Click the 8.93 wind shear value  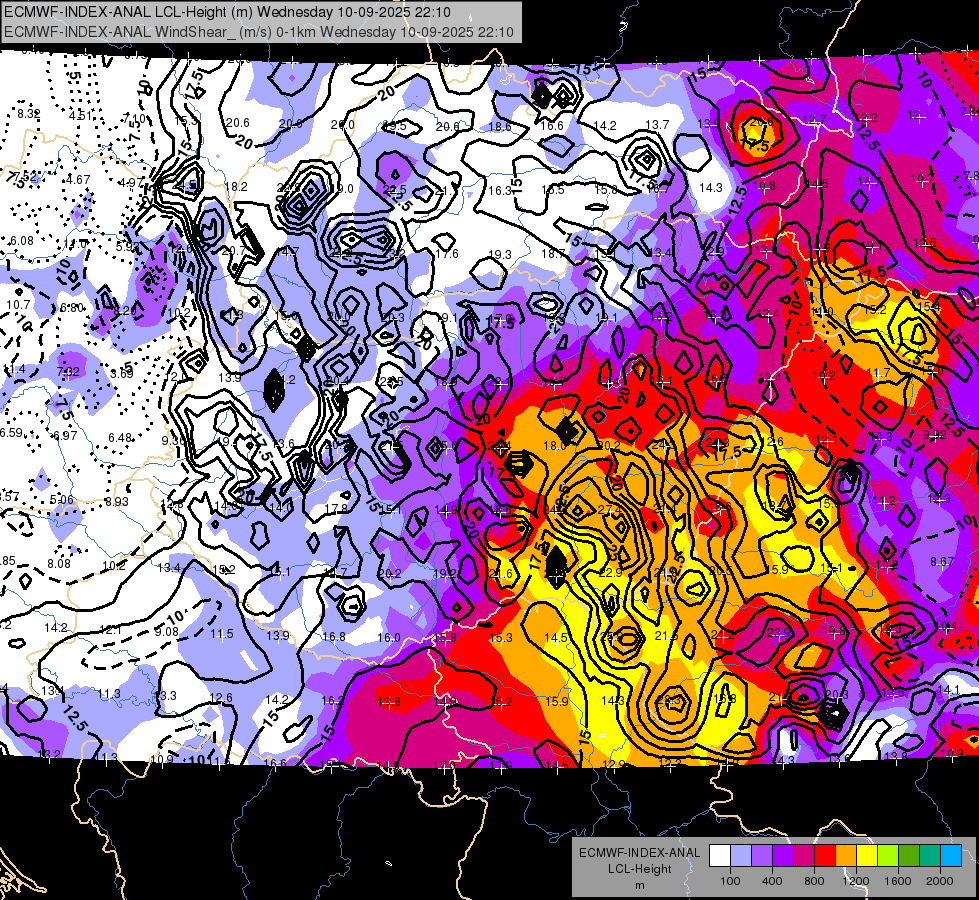117,501
